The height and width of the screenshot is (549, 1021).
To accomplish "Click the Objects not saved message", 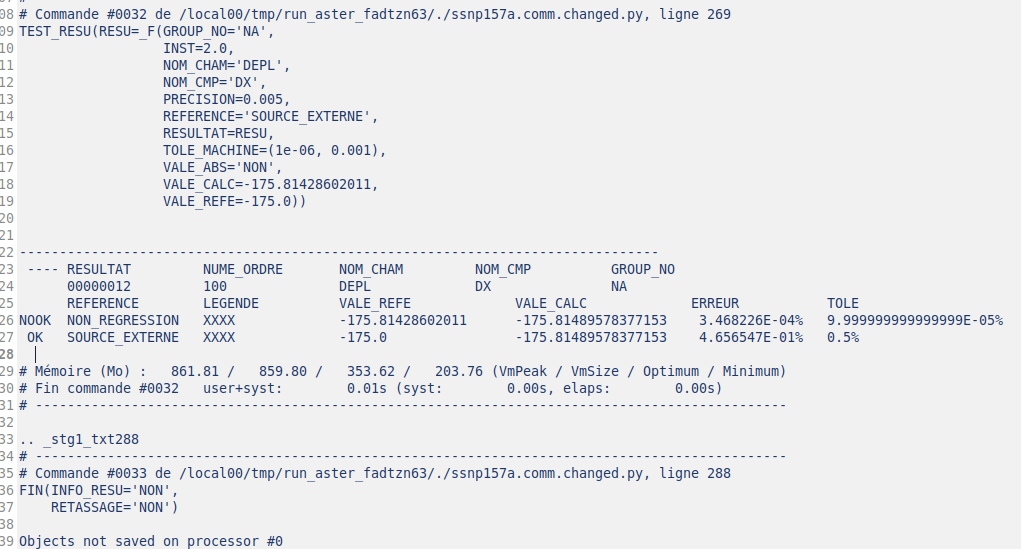I will 151,541.
